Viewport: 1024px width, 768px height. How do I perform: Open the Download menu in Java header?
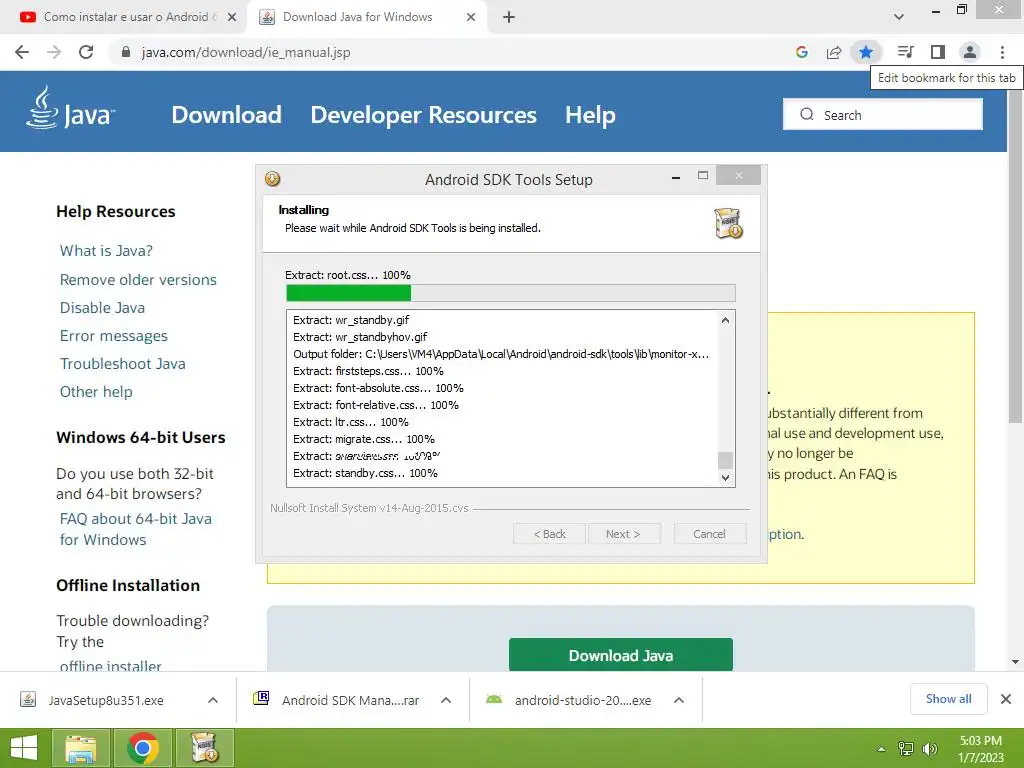point(227,115)
